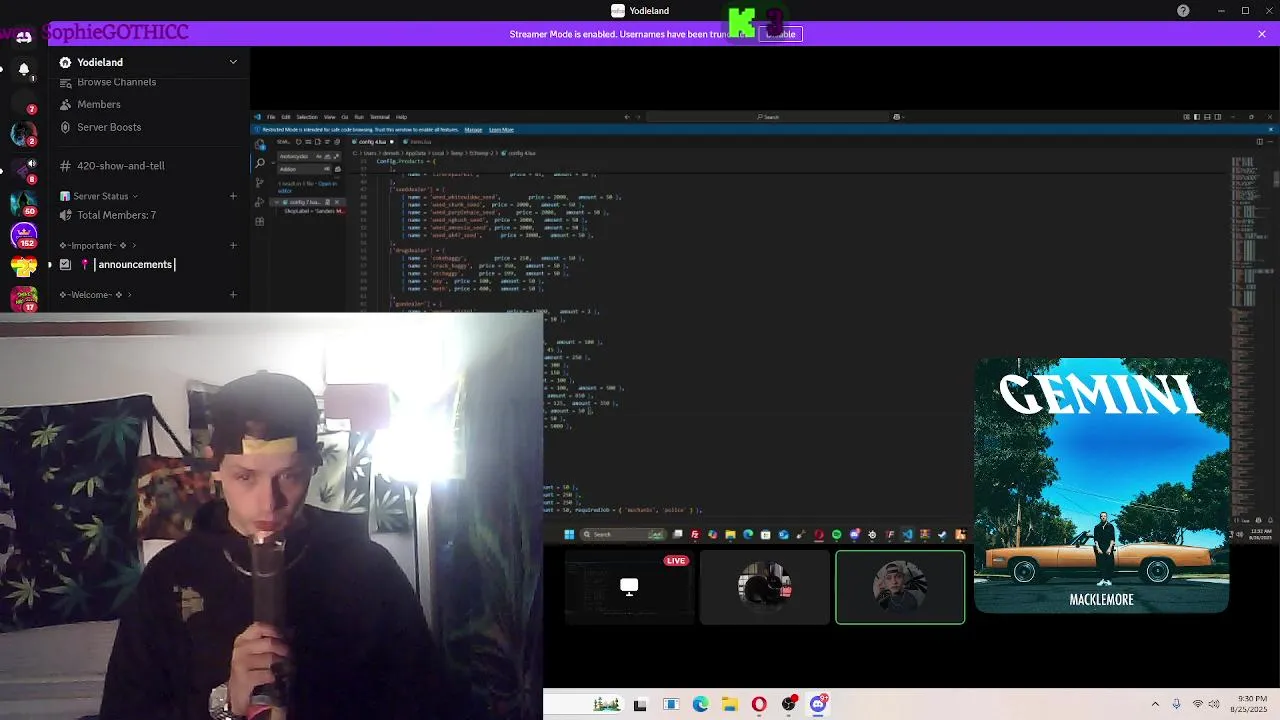Open File Explorer from bottom taskbar
This screenshot has height=720, width=1280.
[x=730, y=704]
